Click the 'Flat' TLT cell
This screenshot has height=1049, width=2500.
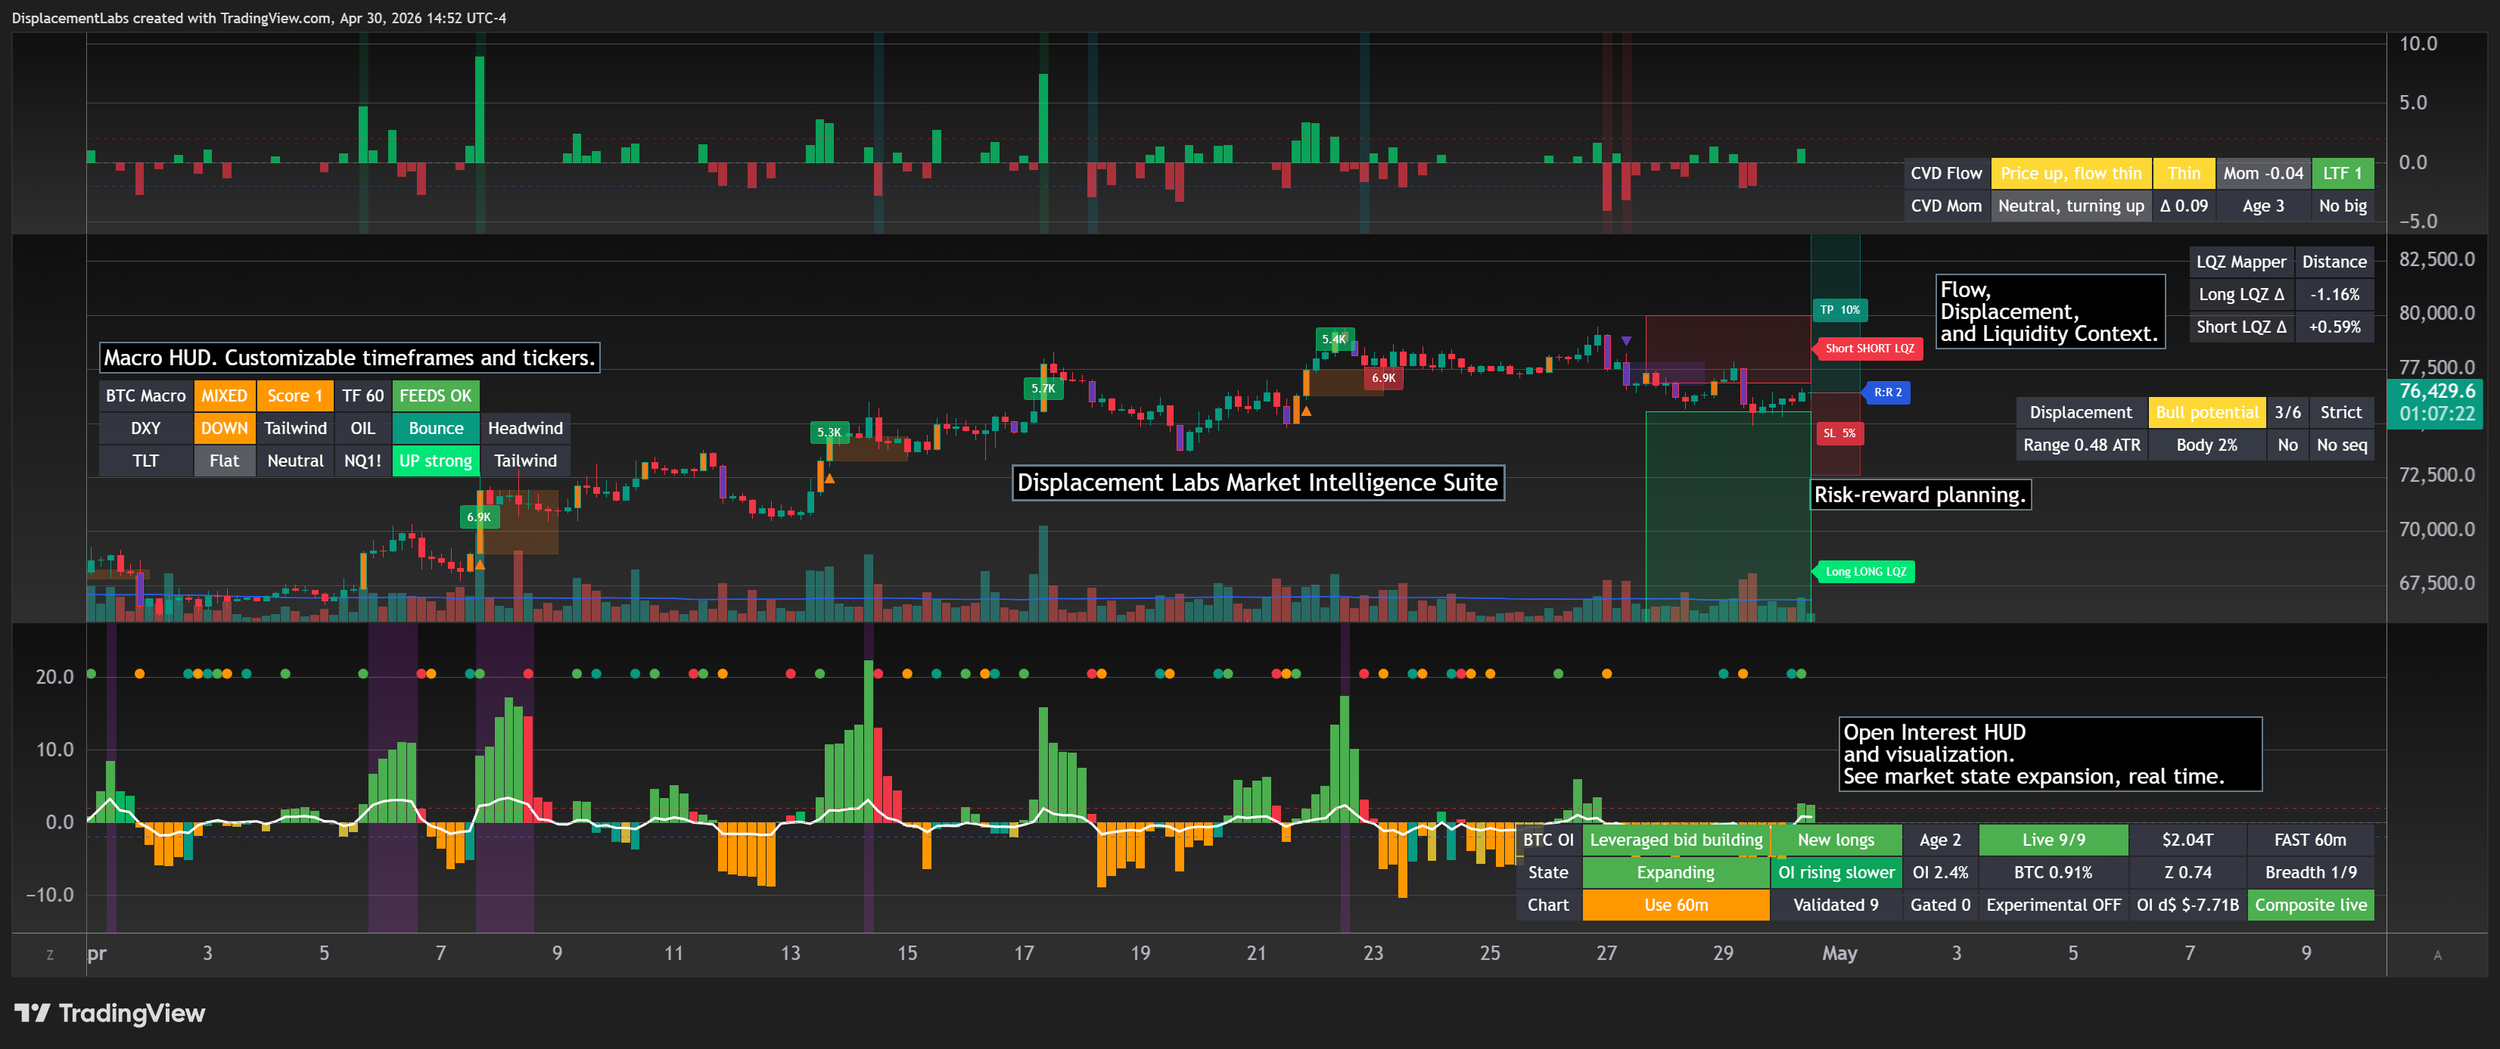224,461
